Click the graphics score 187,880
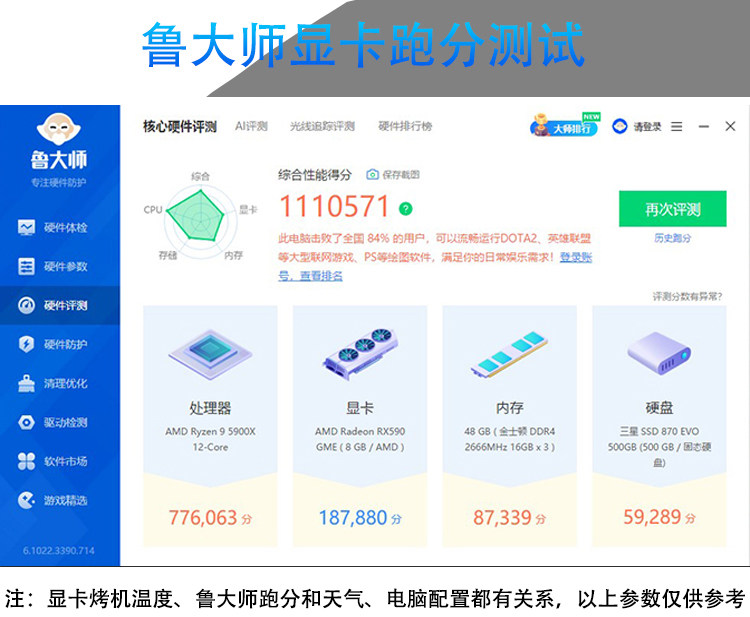This screenshot has height=617, width=750. pos(360,518)
